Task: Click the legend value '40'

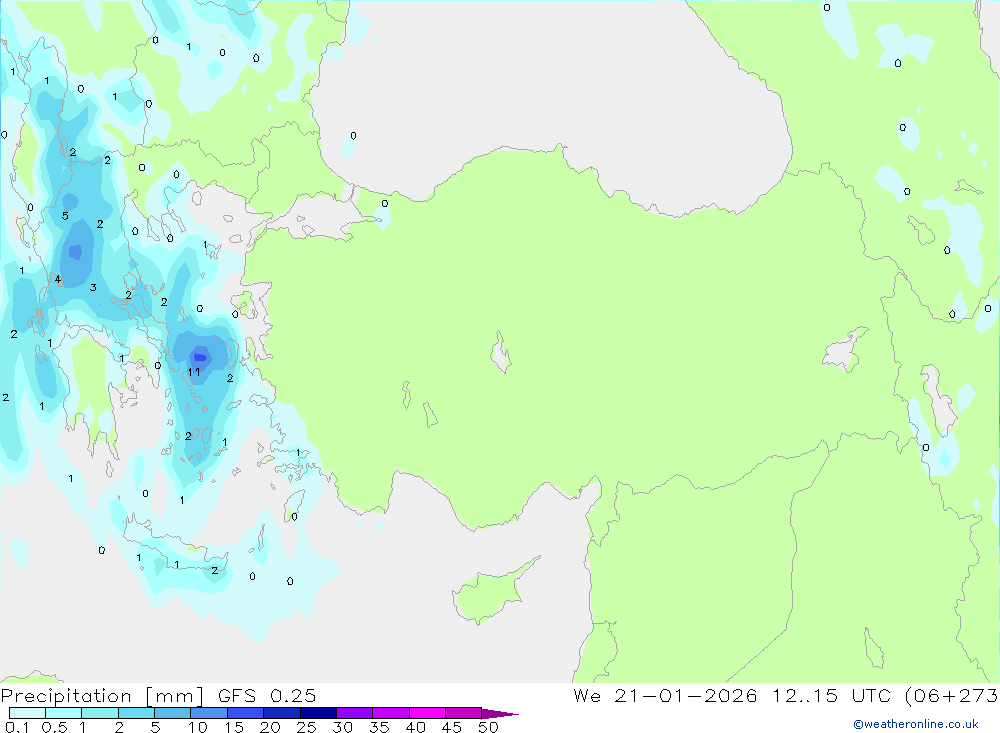Action: tap(415, 727)
